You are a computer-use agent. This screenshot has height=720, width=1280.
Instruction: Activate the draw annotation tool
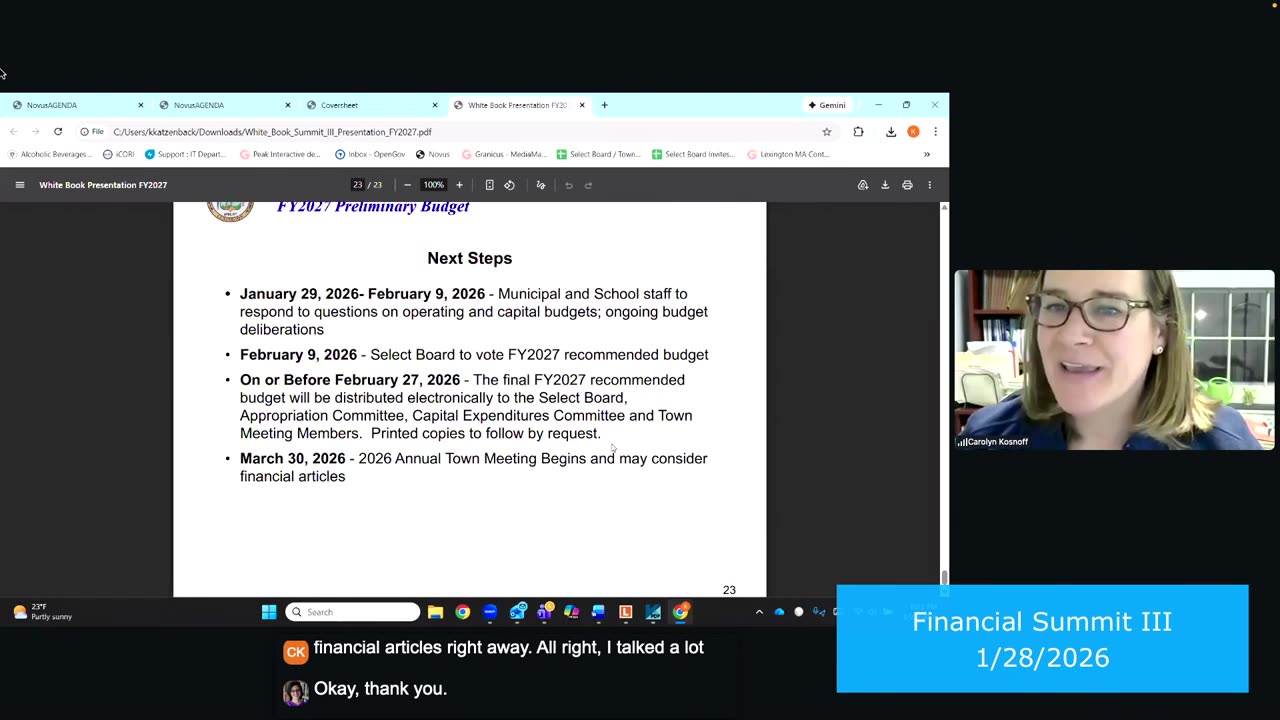point(541,185)
